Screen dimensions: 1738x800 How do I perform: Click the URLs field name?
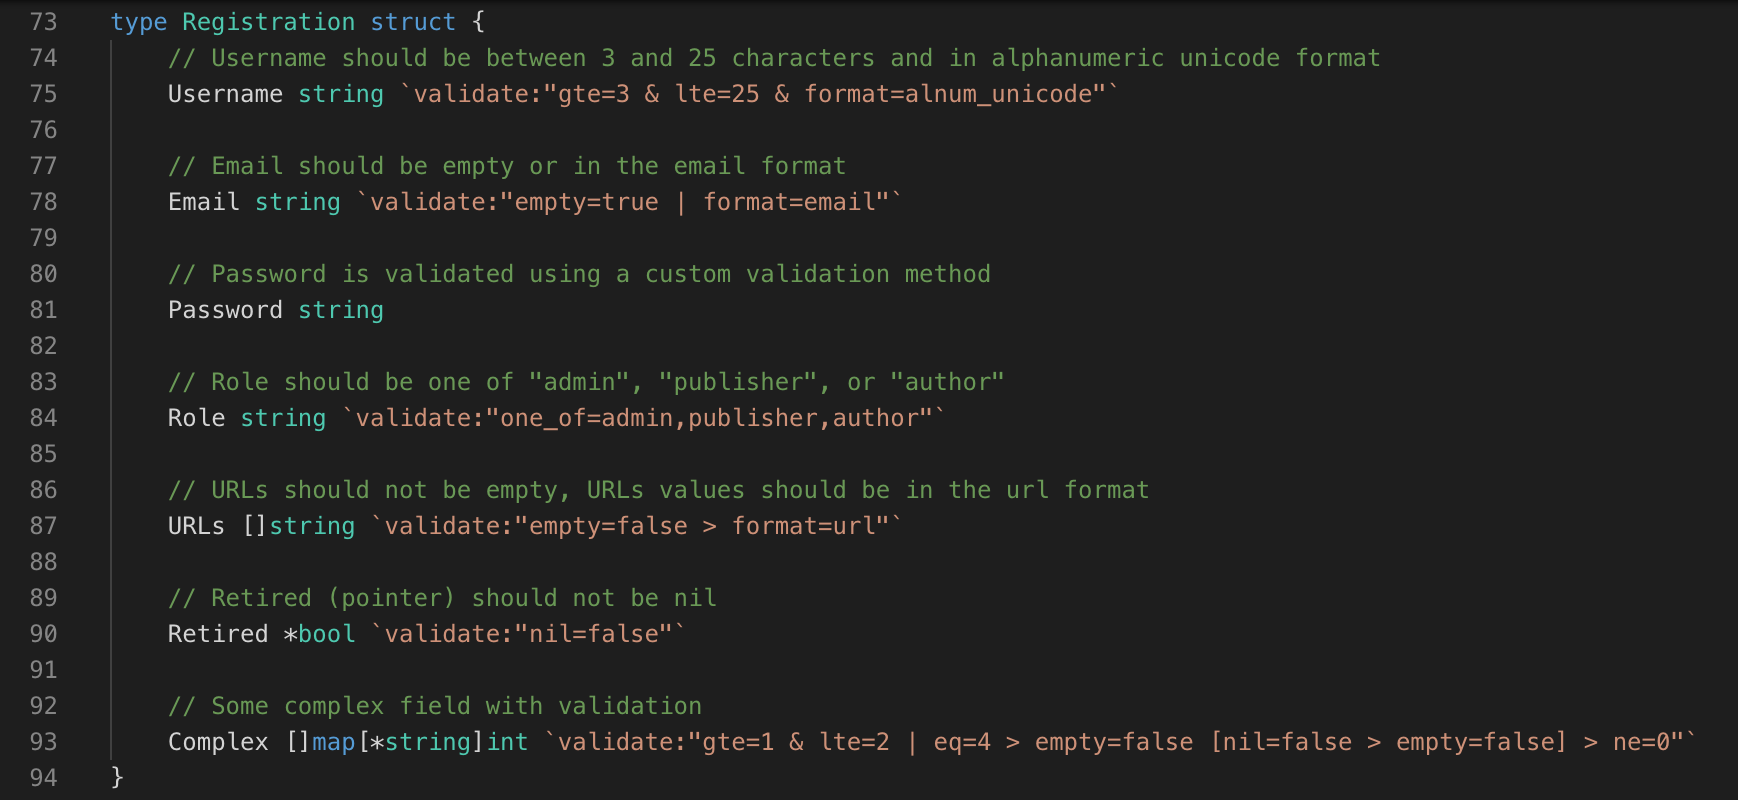(196, 526)
